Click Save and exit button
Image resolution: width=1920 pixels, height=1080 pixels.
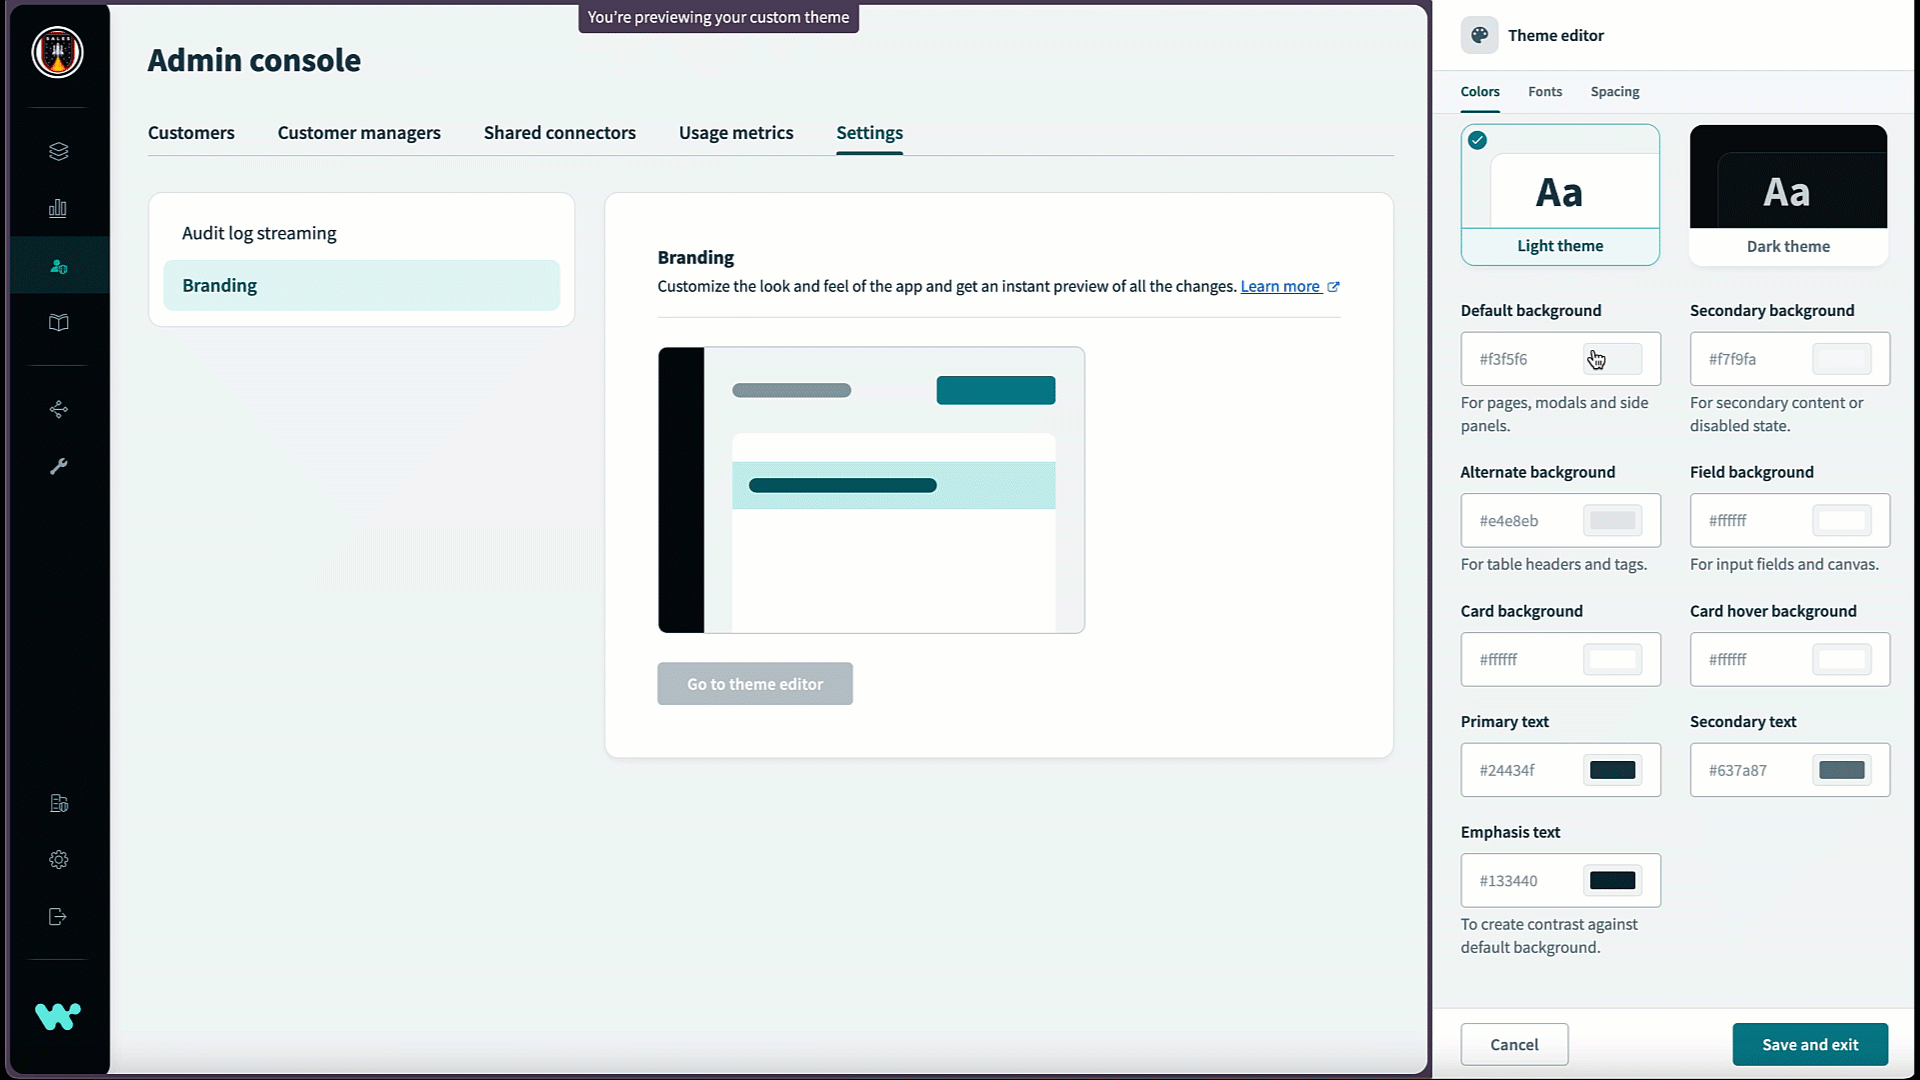tap(1811, 1044)
